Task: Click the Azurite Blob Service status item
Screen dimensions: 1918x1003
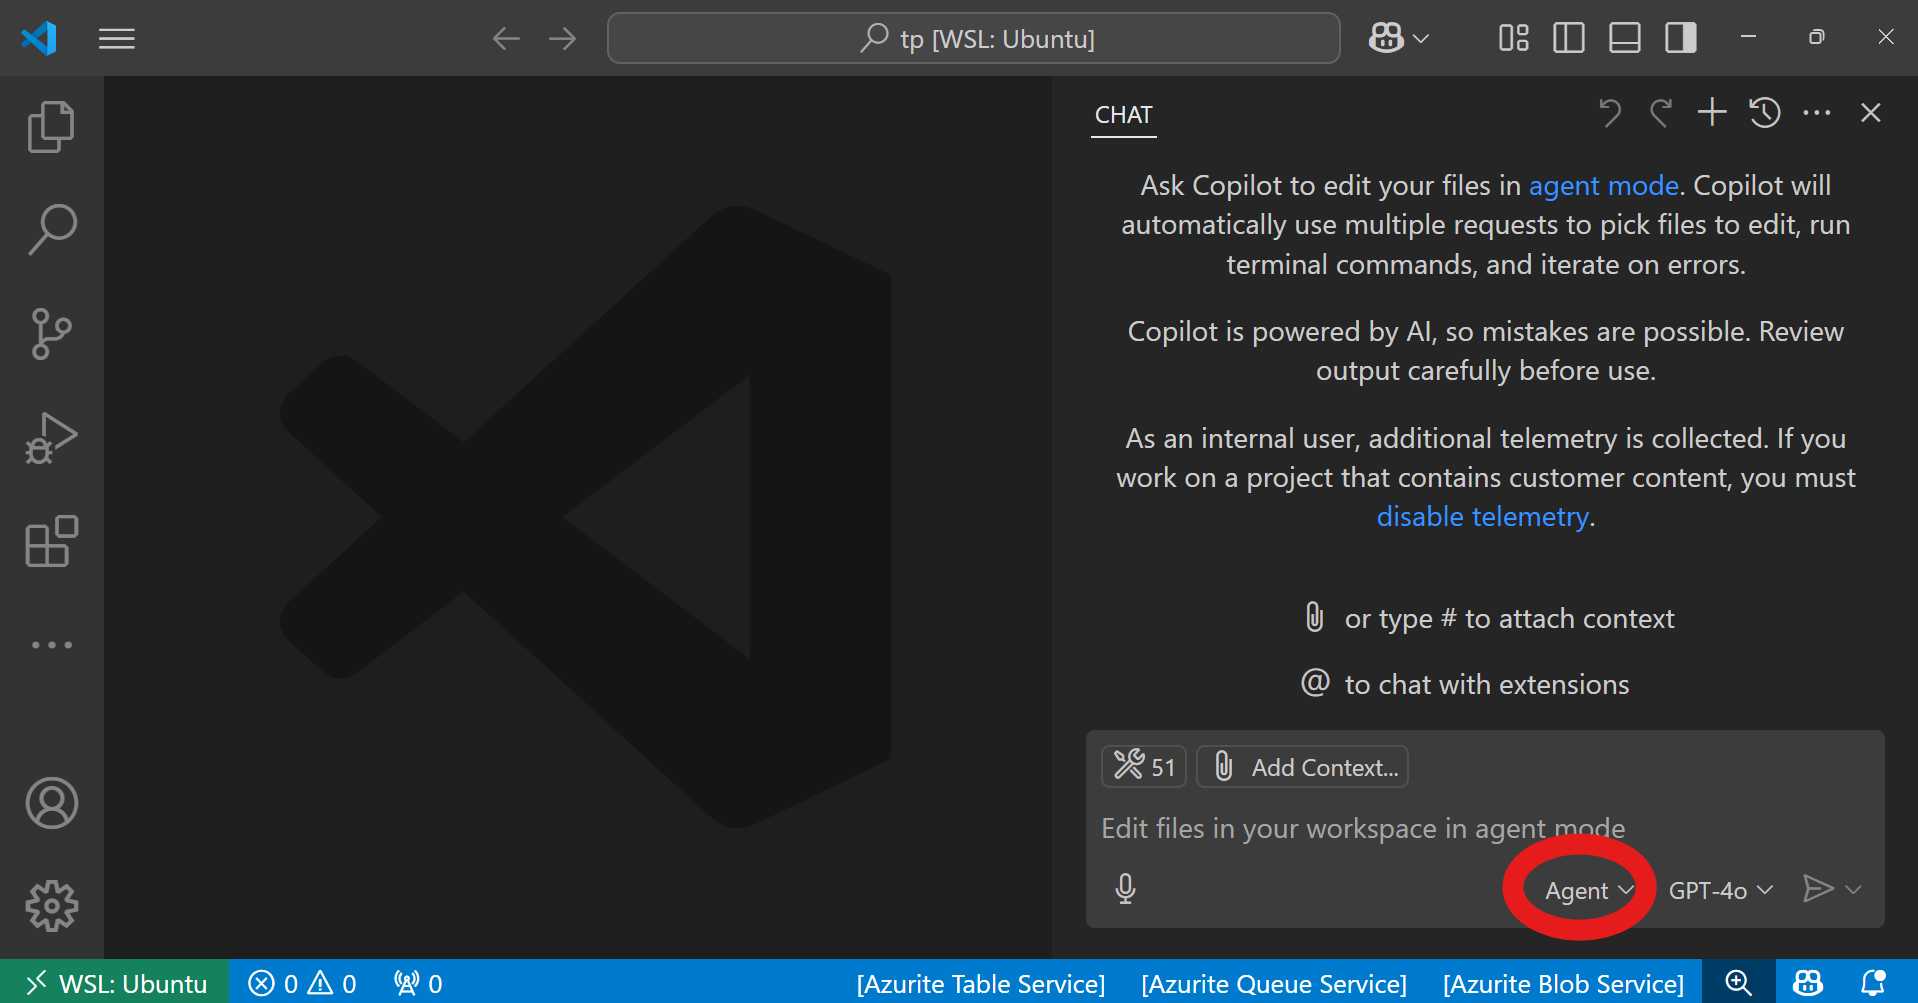Action: coord(1564,984)
